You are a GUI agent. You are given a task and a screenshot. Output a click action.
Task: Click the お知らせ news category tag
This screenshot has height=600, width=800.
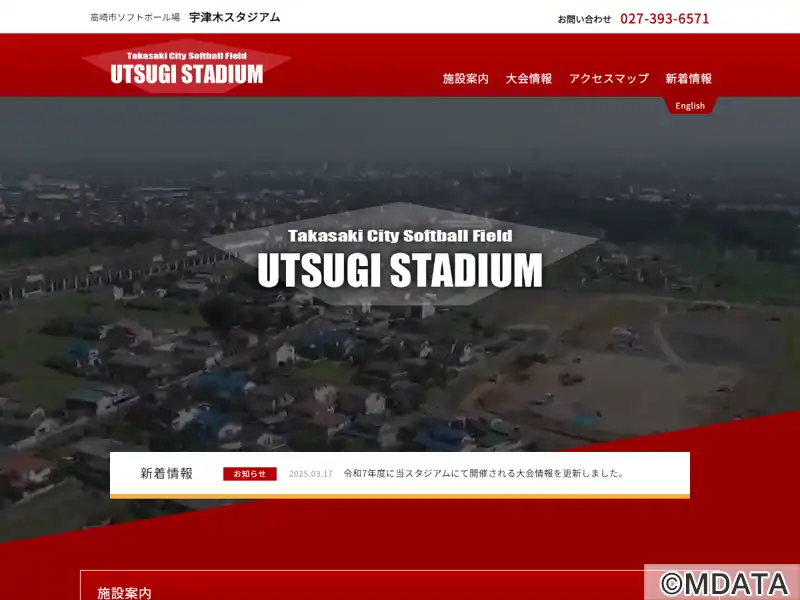pyautogui.click(x=250, y=473)
